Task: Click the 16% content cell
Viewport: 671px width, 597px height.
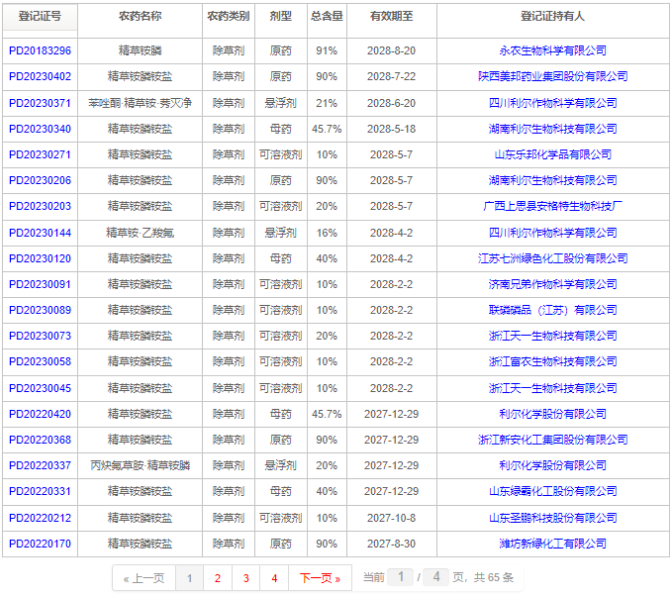Action: (x=327, y=233)
